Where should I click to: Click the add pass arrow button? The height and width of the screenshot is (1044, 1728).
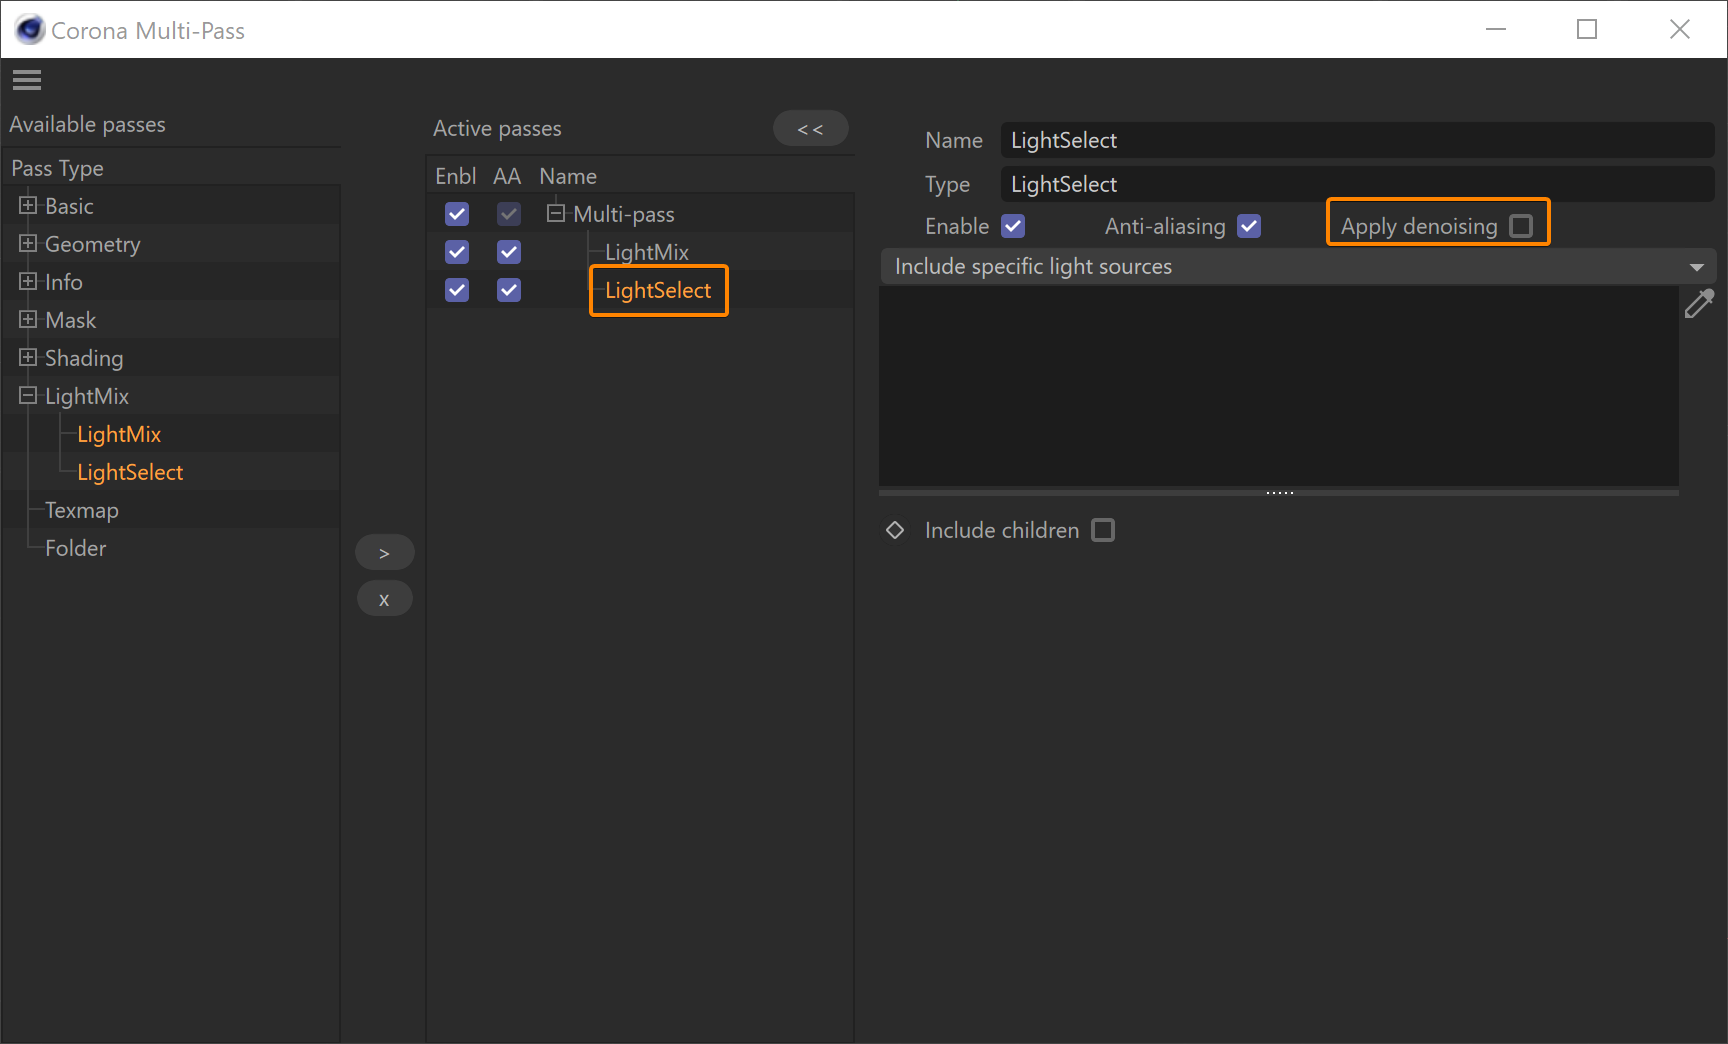click(384, 553)
